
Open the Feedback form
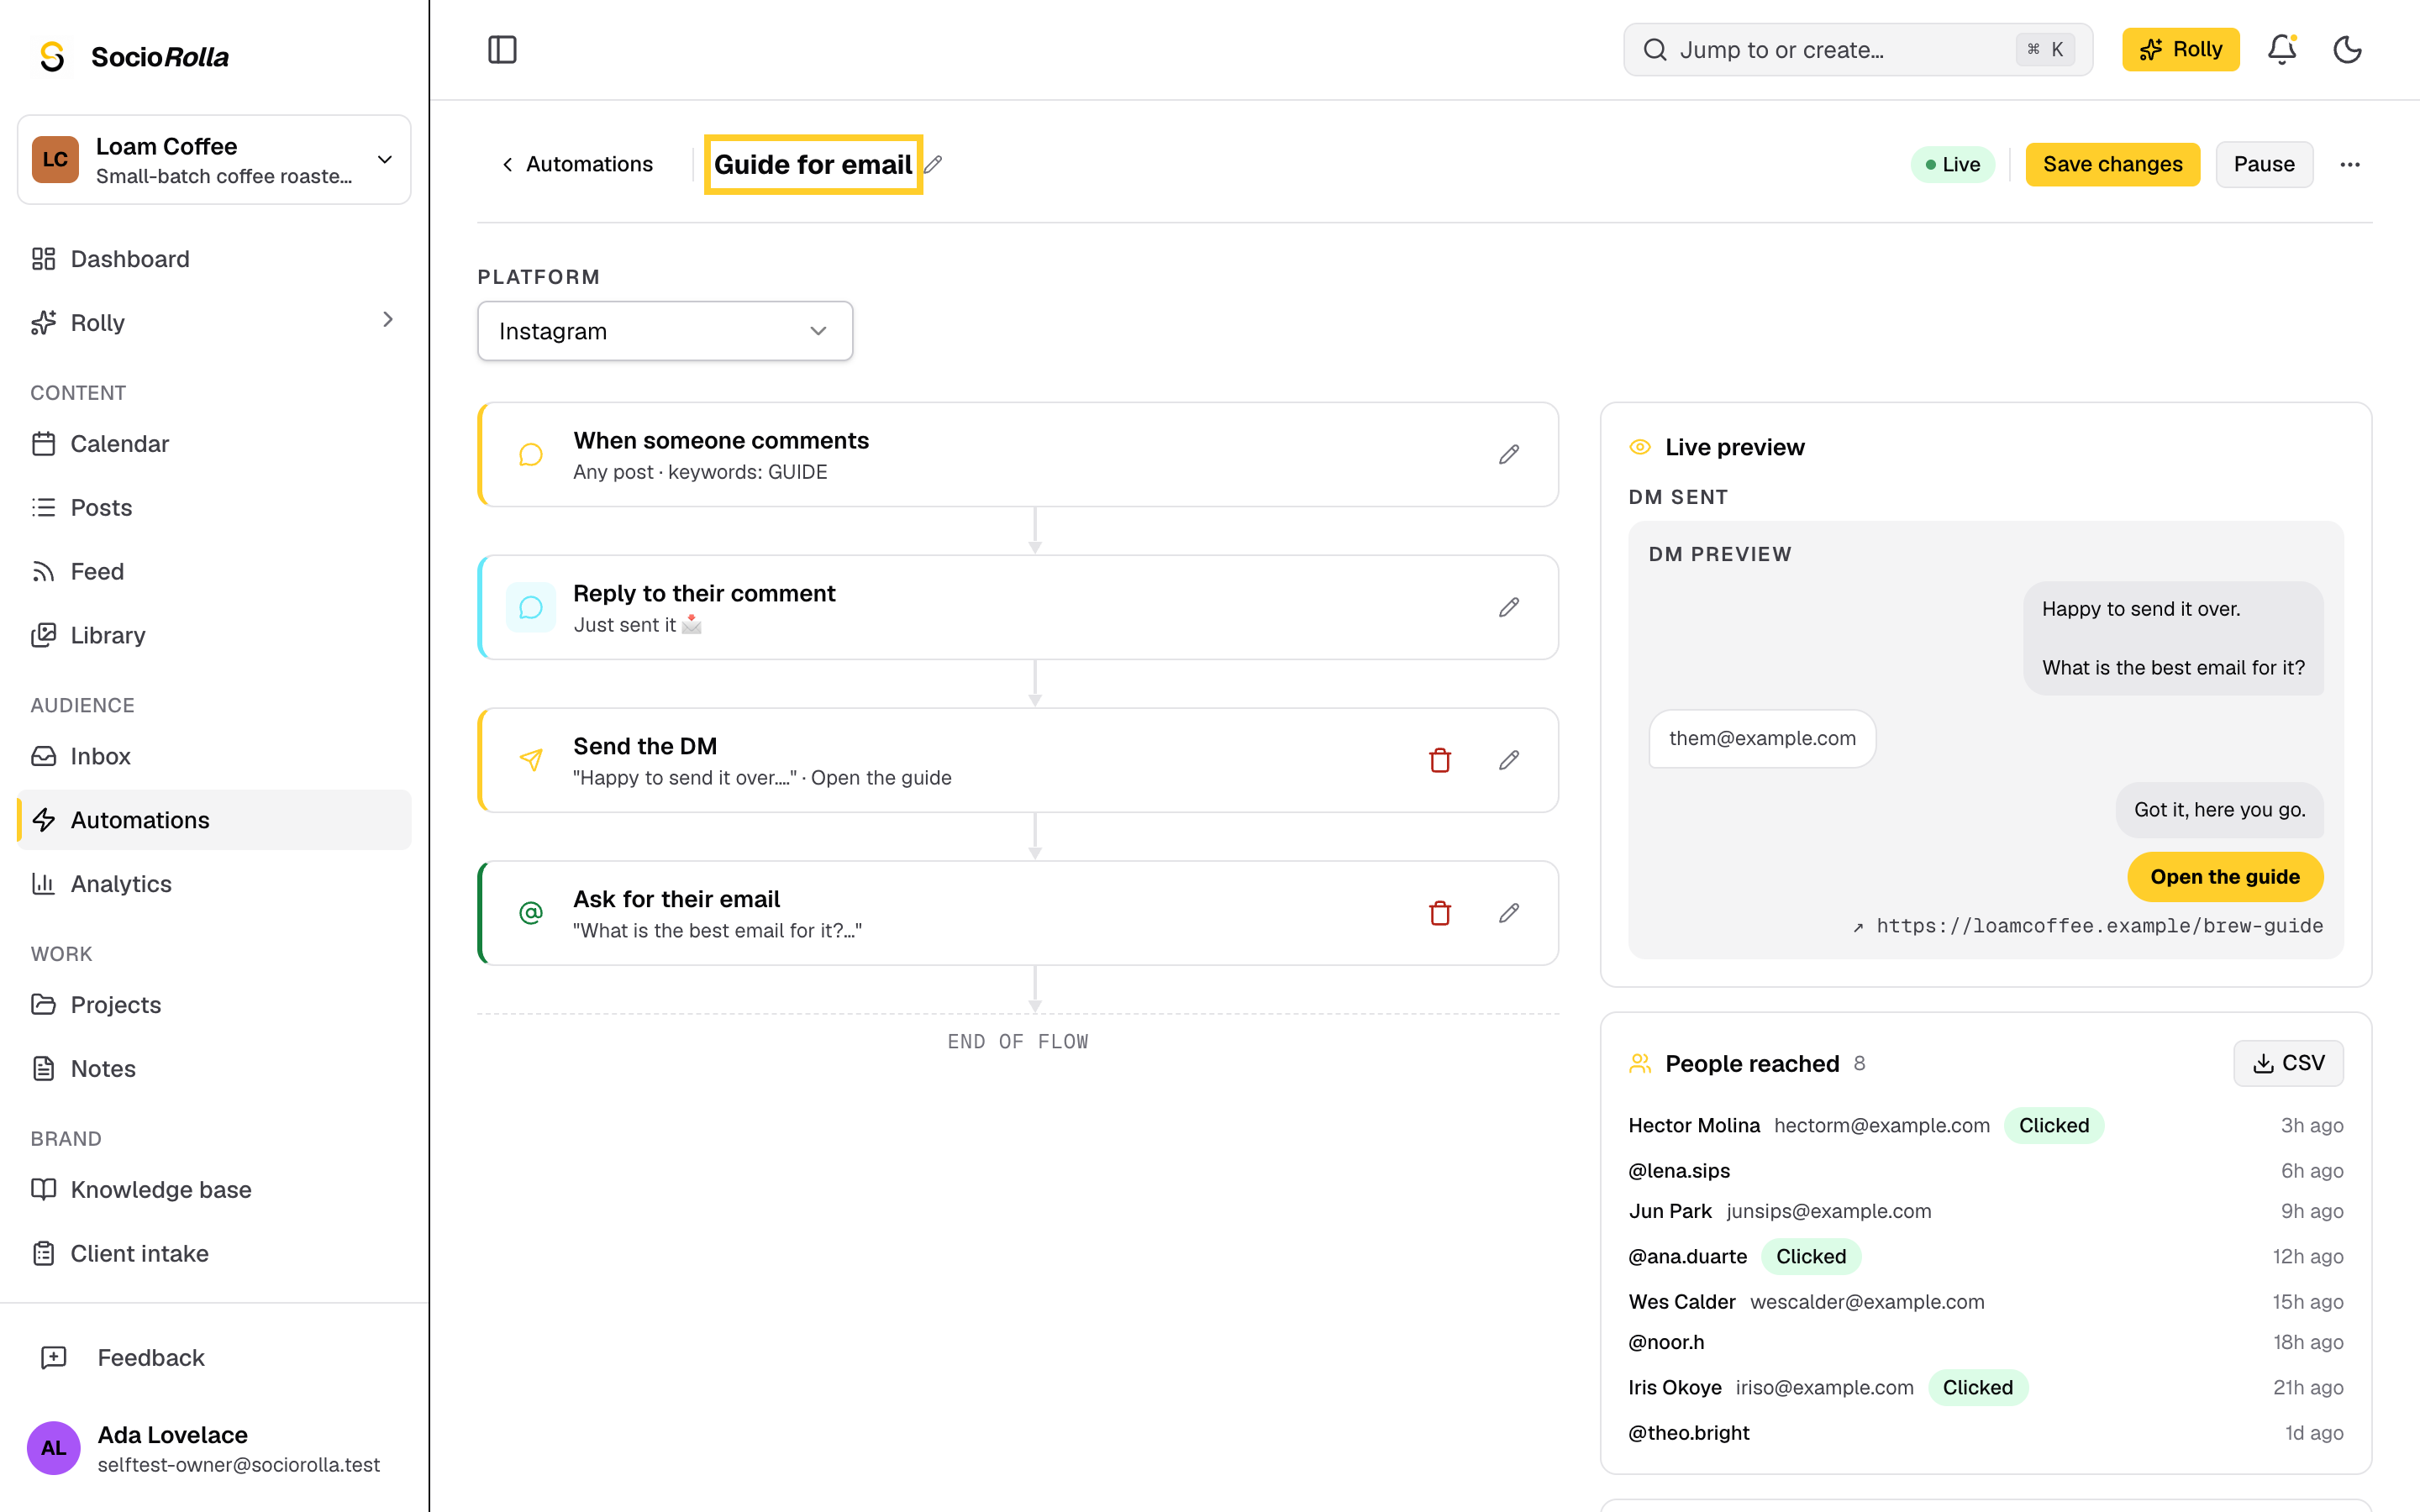(x=214, y=1358)
